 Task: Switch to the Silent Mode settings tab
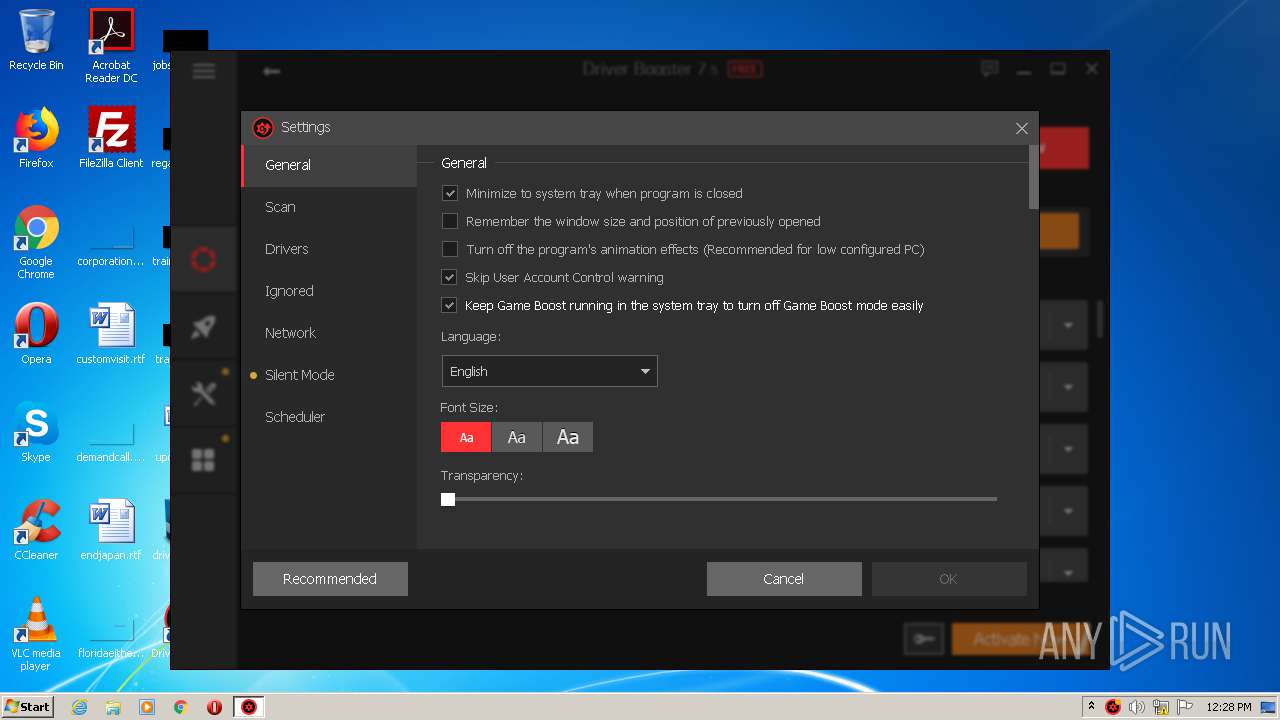[x=329, y=375]
